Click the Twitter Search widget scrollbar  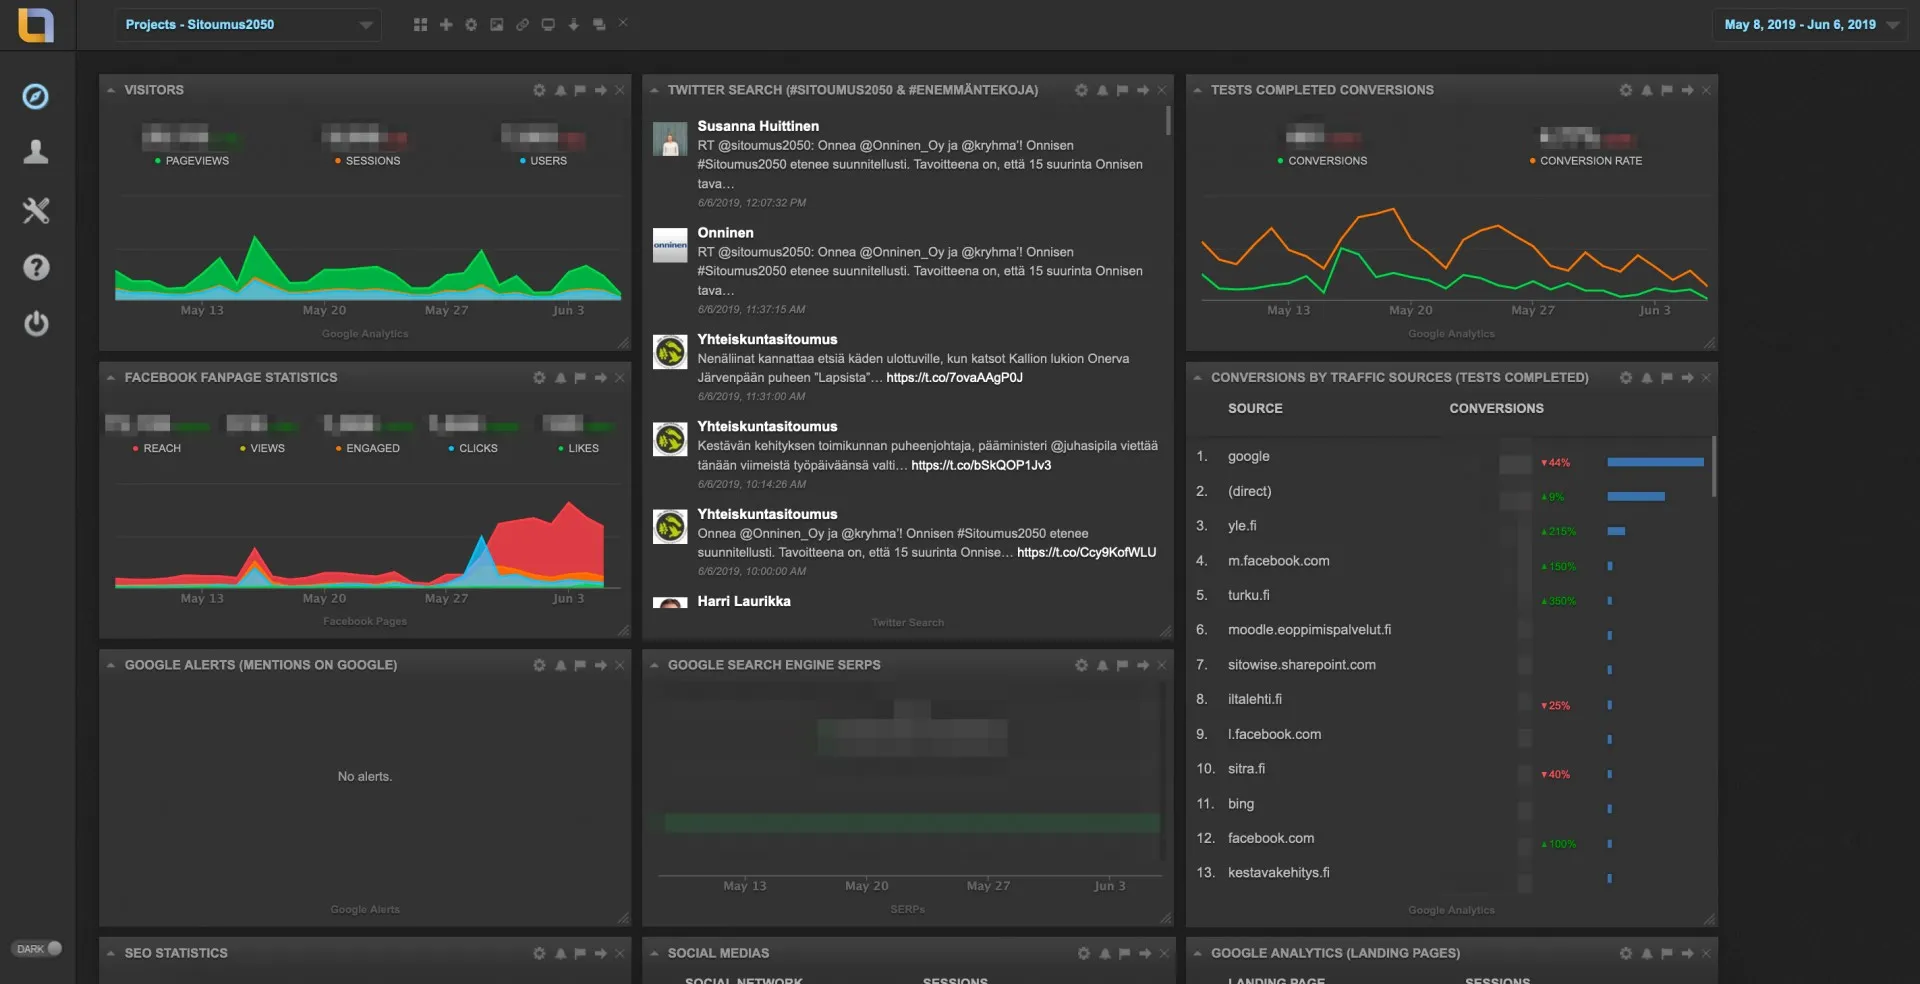tap(1168, 121)
